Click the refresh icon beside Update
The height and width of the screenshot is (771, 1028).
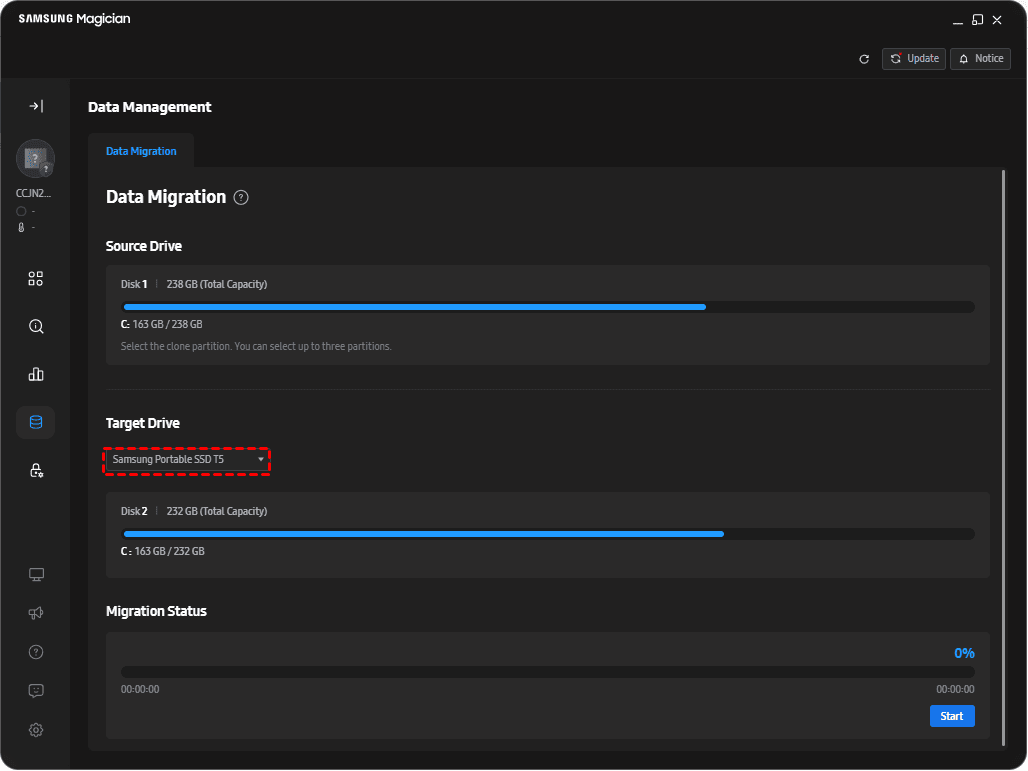coord(864,59)
